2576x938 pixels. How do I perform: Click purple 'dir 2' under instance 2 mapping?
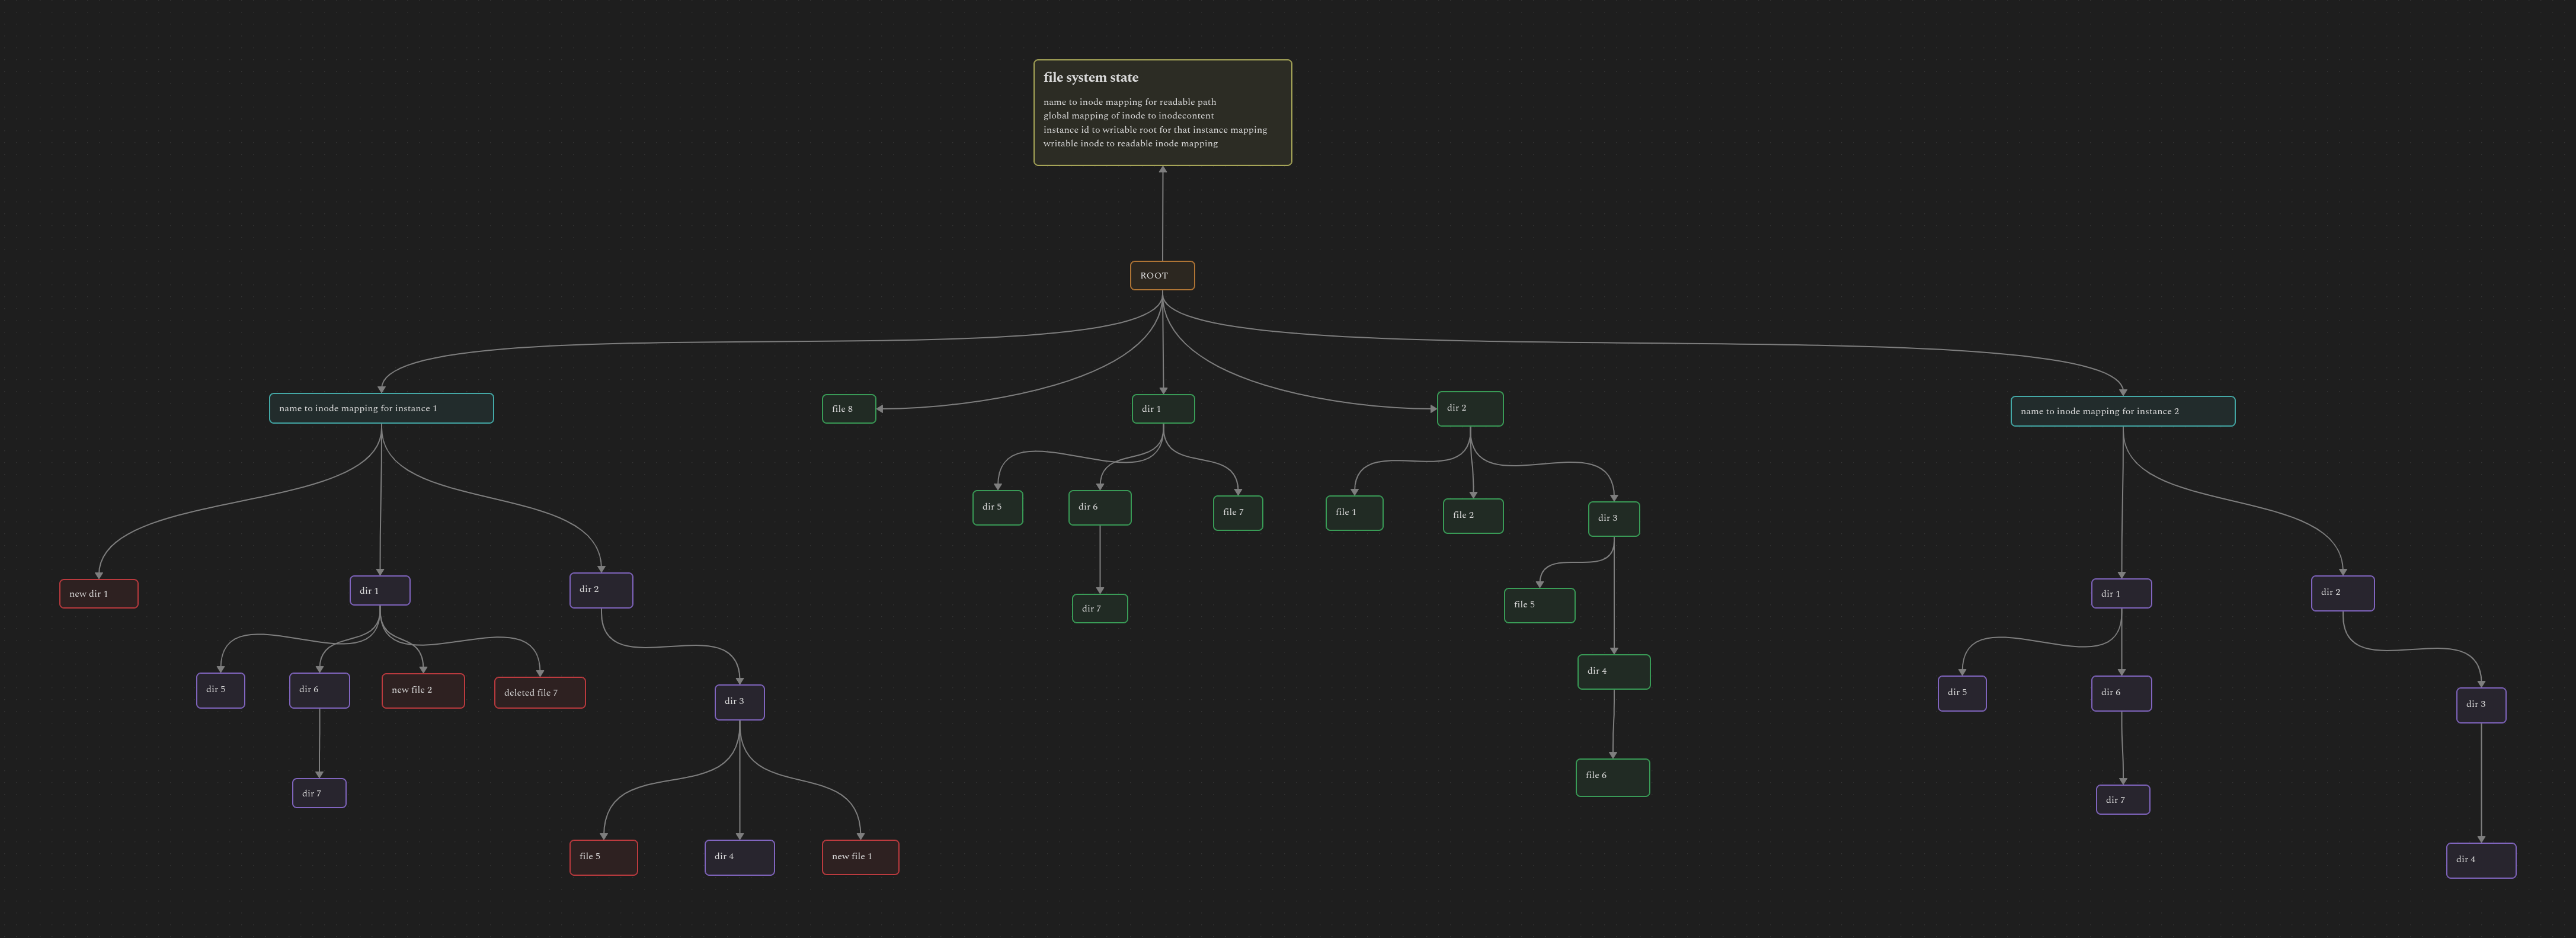click(2343, 593)
